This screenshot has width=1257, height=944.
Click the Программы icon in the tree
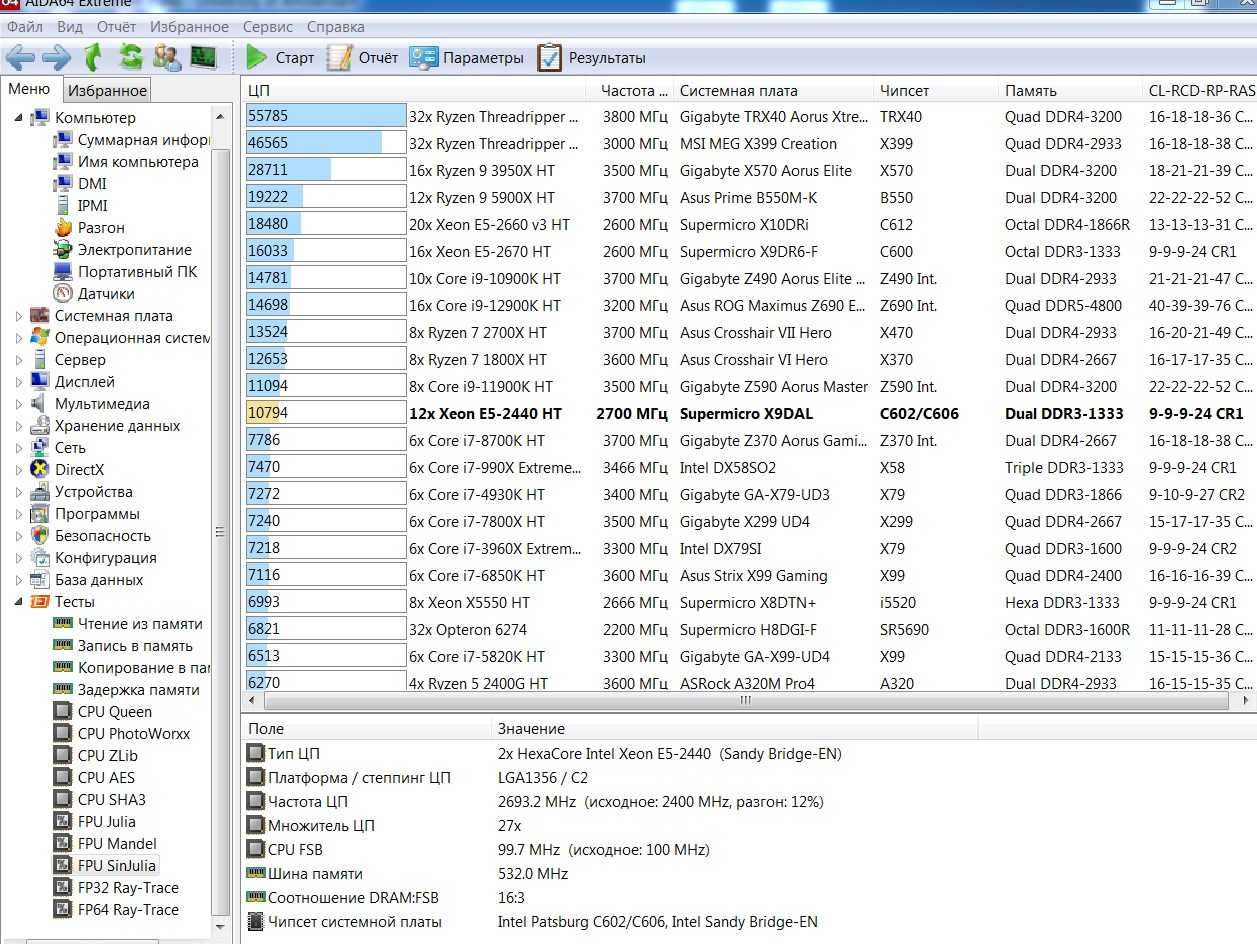coord(40,514)
